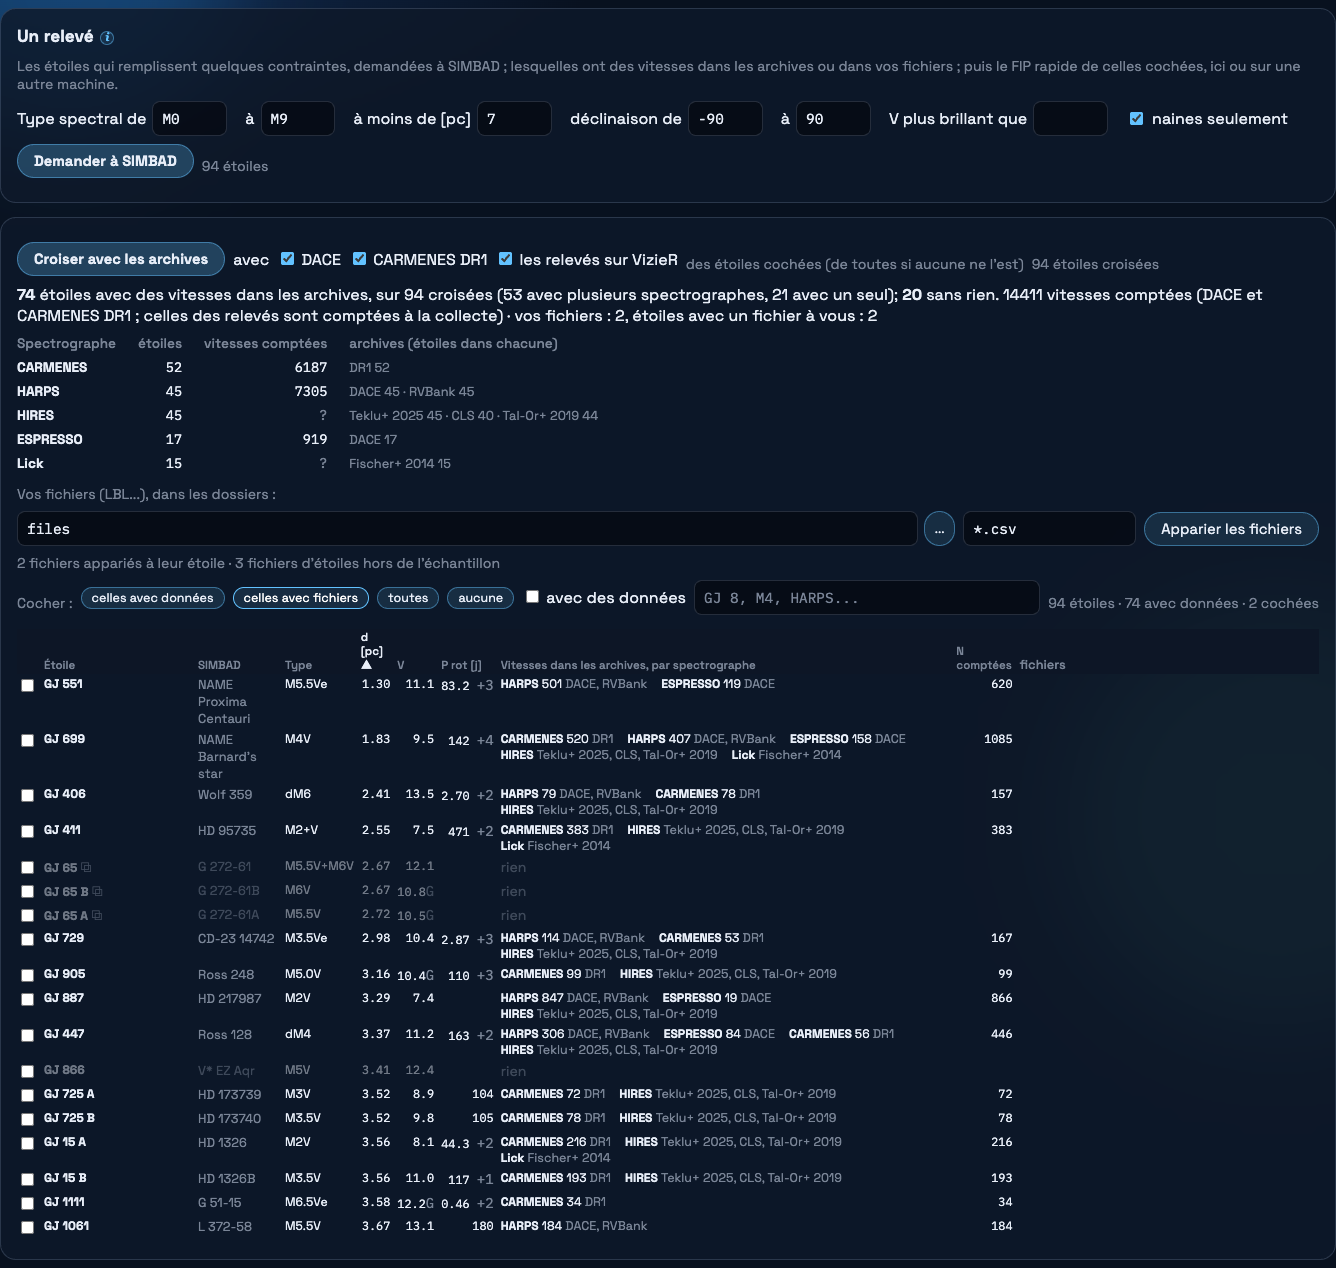The width and height of the screenshot is (1336, 1268).
Task: Click the folders field containing 'files'
Action: coord(467,529)
